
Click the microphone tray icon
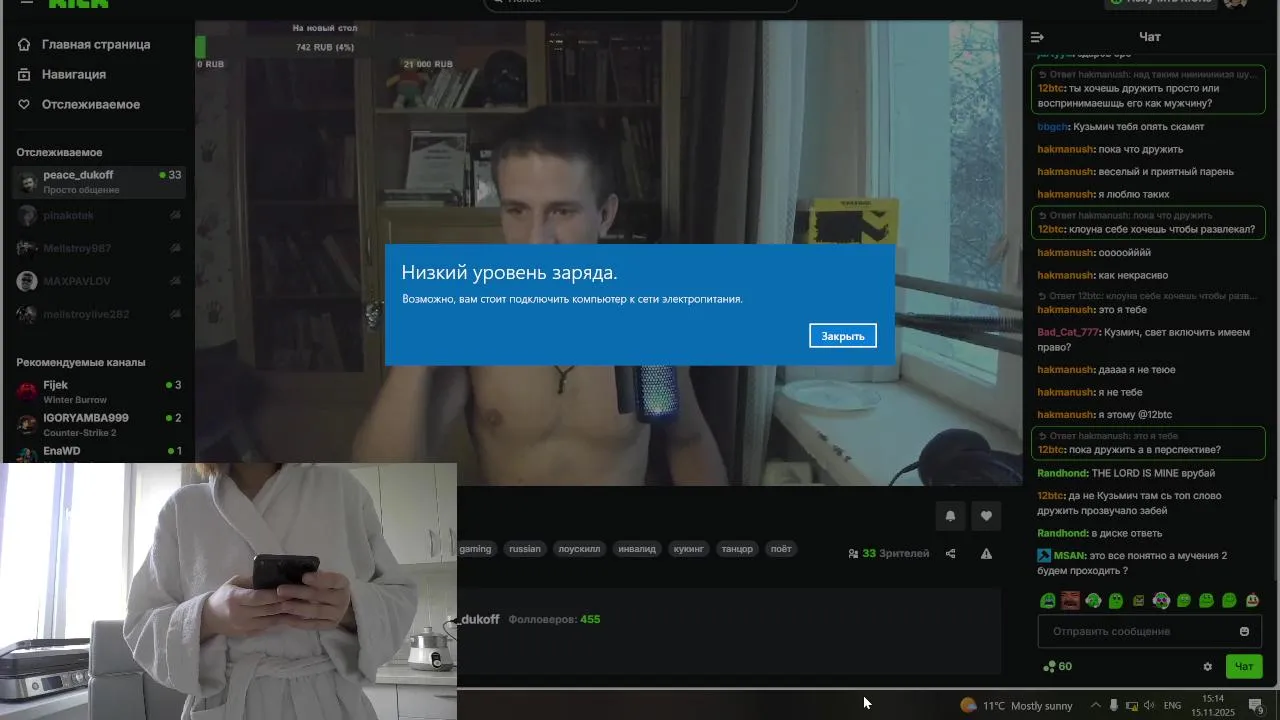(x=1114, y=706)
